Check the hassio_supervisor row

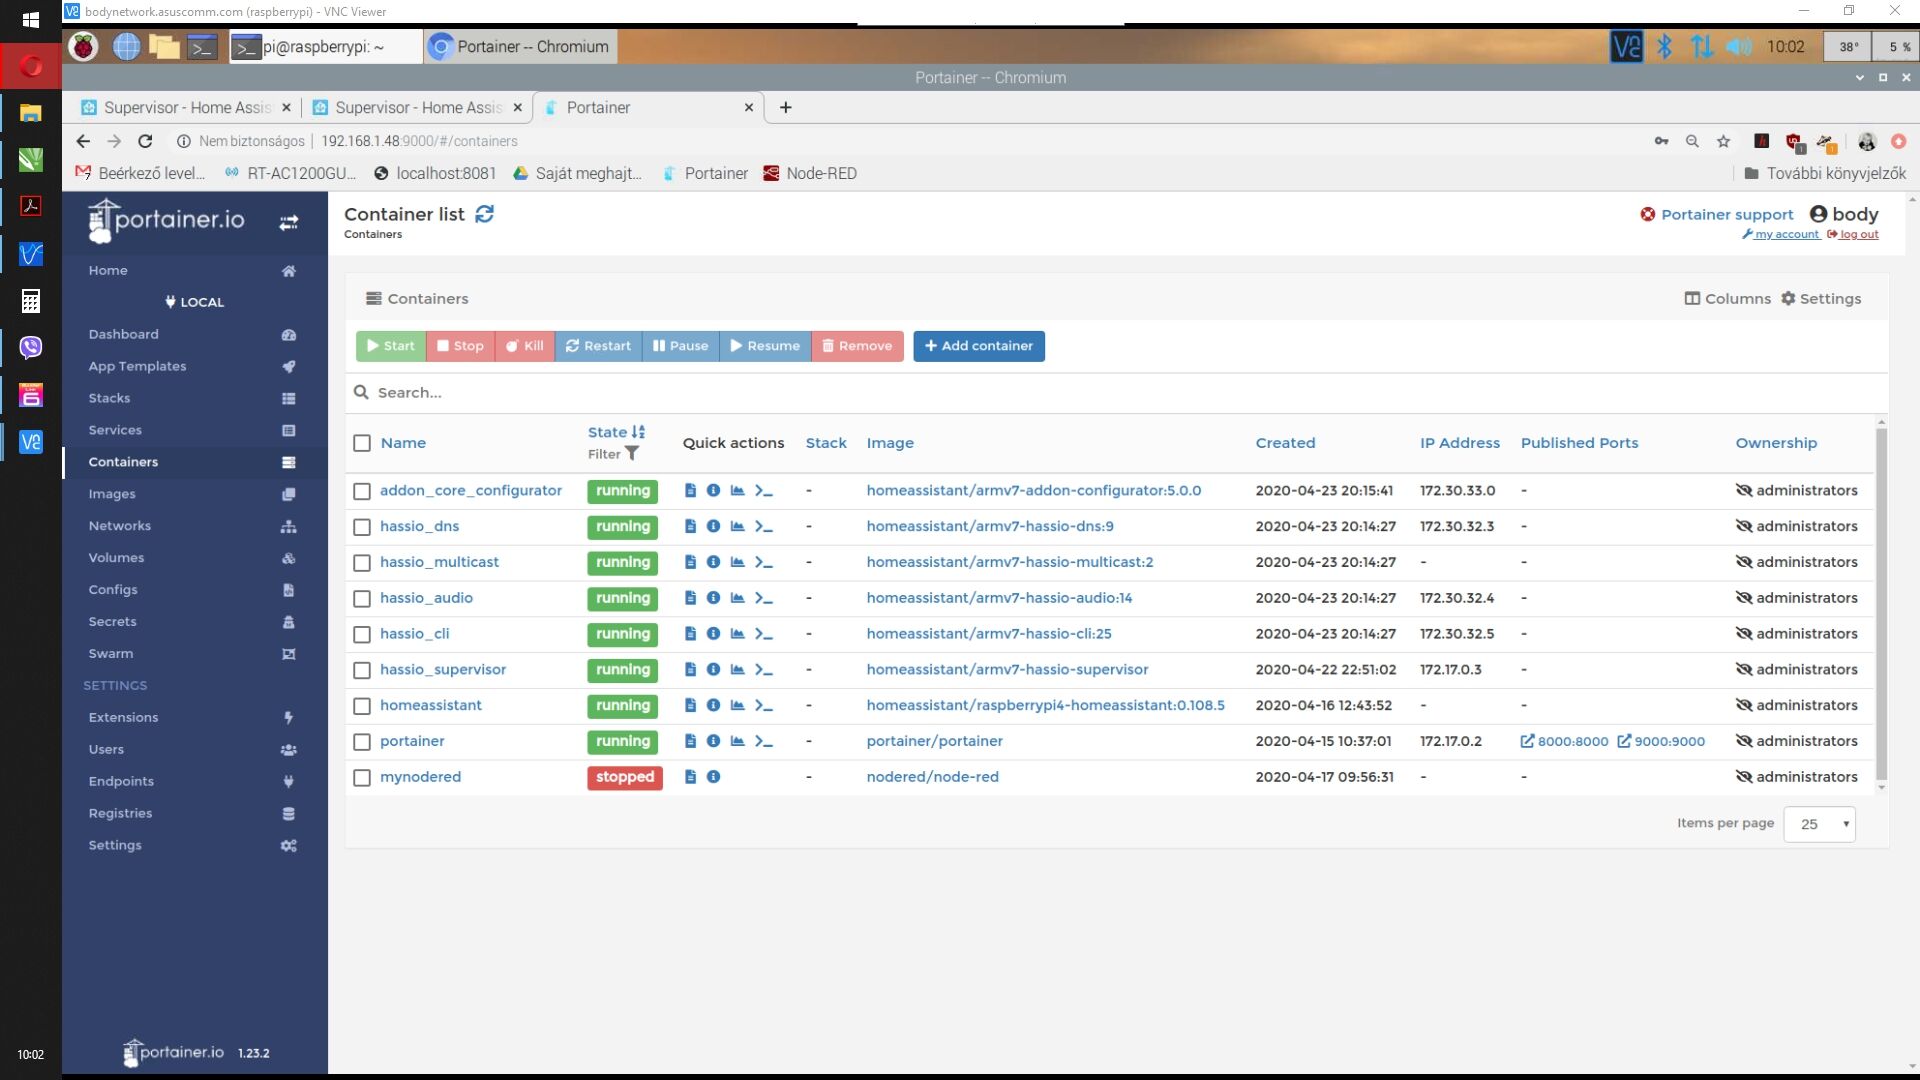pyautogui.click(x=362, y=670)
